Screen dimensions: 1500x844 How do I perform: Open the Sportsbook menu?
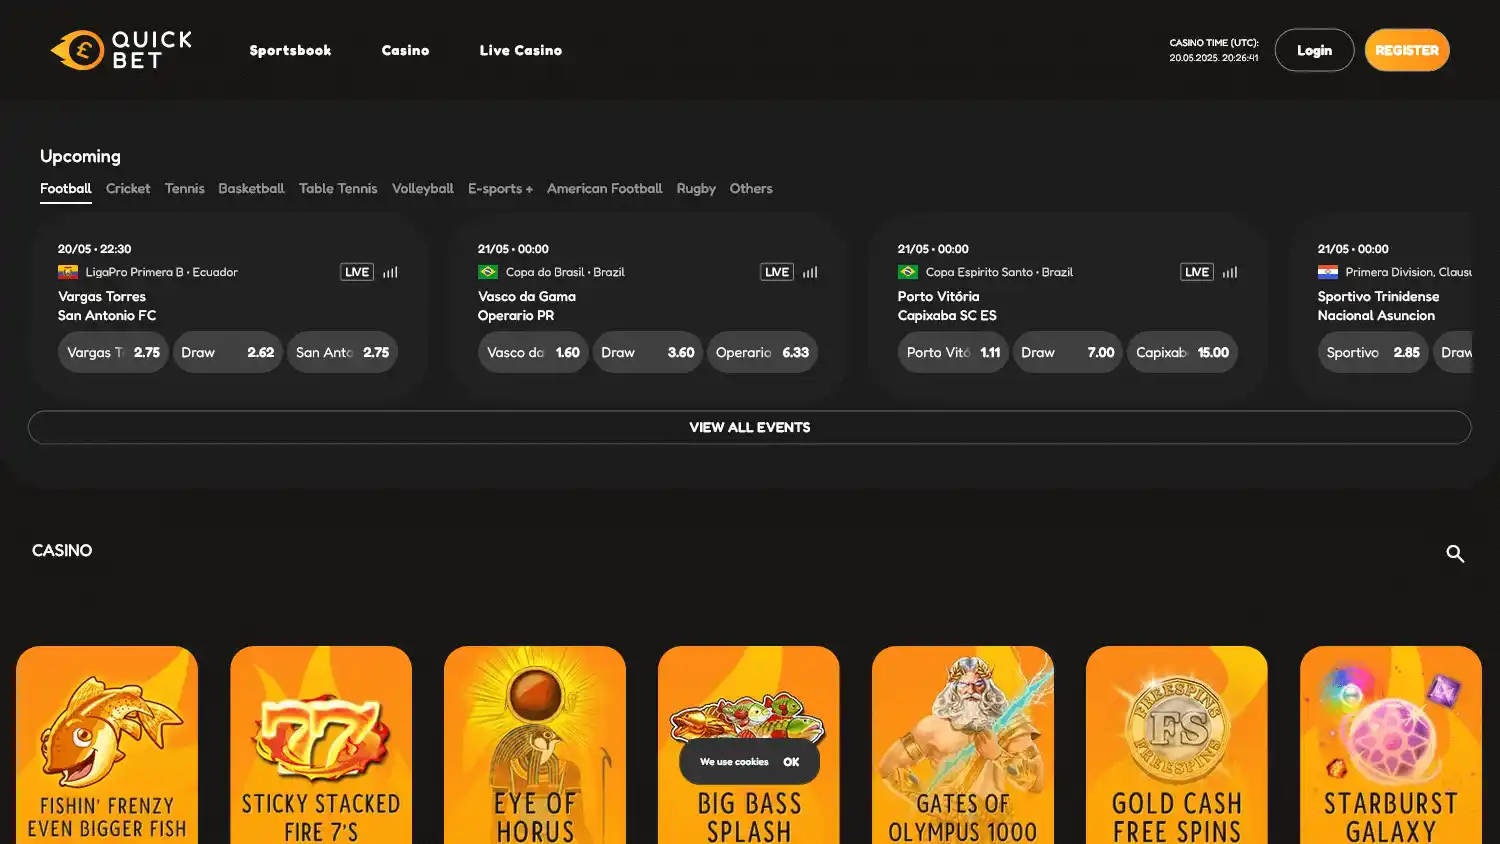coord(290,50)
